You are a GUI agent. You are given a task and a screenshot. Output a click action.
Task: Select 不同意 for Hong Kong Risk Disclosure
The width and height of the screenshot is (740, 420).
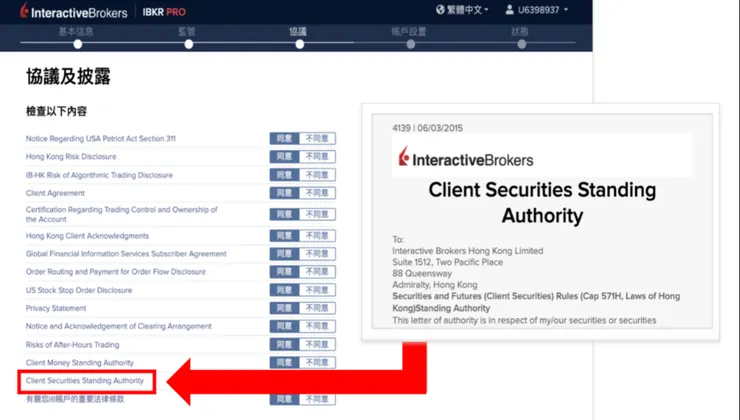pos(317,157)
